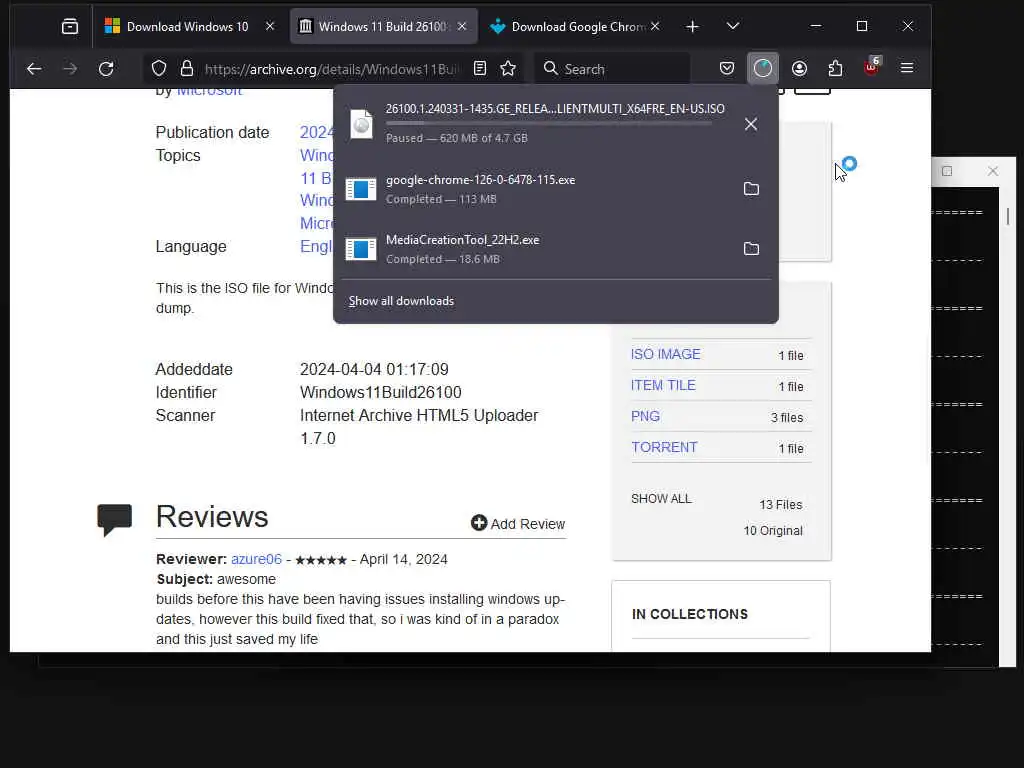The width and height of the screenshot is (1024, 768).
Task: Click IN COLLECTIONS heading
Action: (x=690, y=615)
